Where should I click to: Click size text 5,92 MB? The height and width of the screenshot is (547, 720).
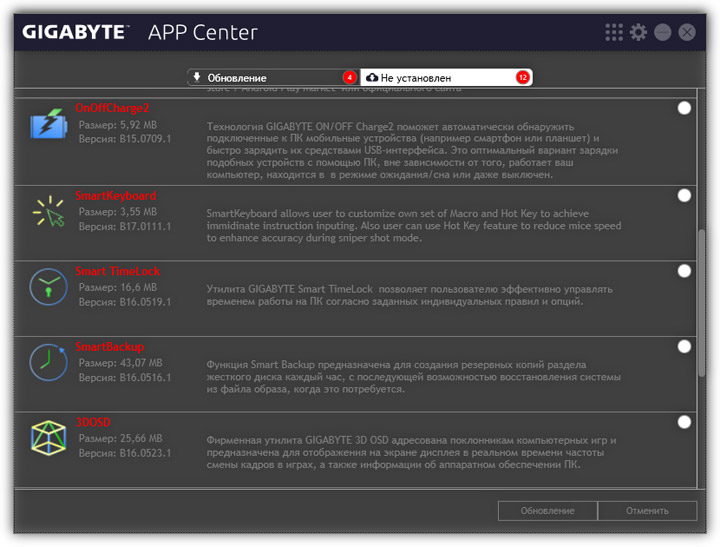138,125
